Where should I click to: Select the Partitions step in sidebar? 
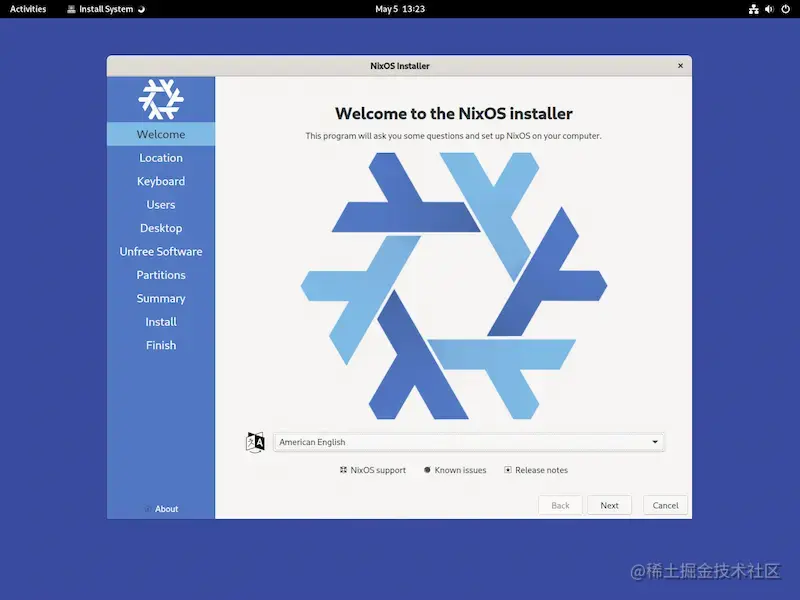pos(161,275)
